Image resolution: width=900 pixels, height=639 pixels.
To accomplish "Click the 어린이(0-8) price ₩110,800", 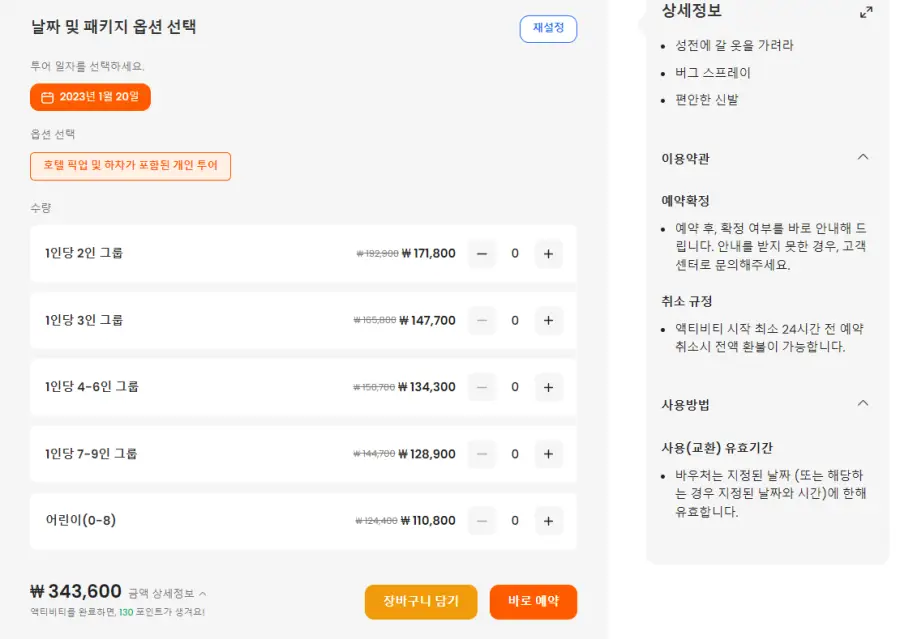I will (x=428, y=521).
